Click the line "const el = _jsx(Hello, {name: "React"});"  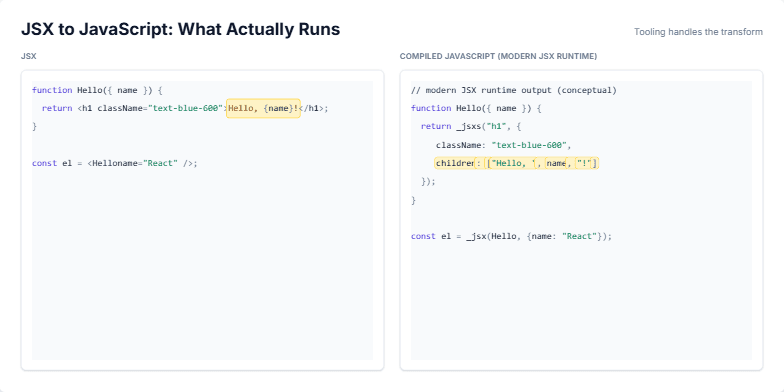pyautogui.click(x=512, y=236)
